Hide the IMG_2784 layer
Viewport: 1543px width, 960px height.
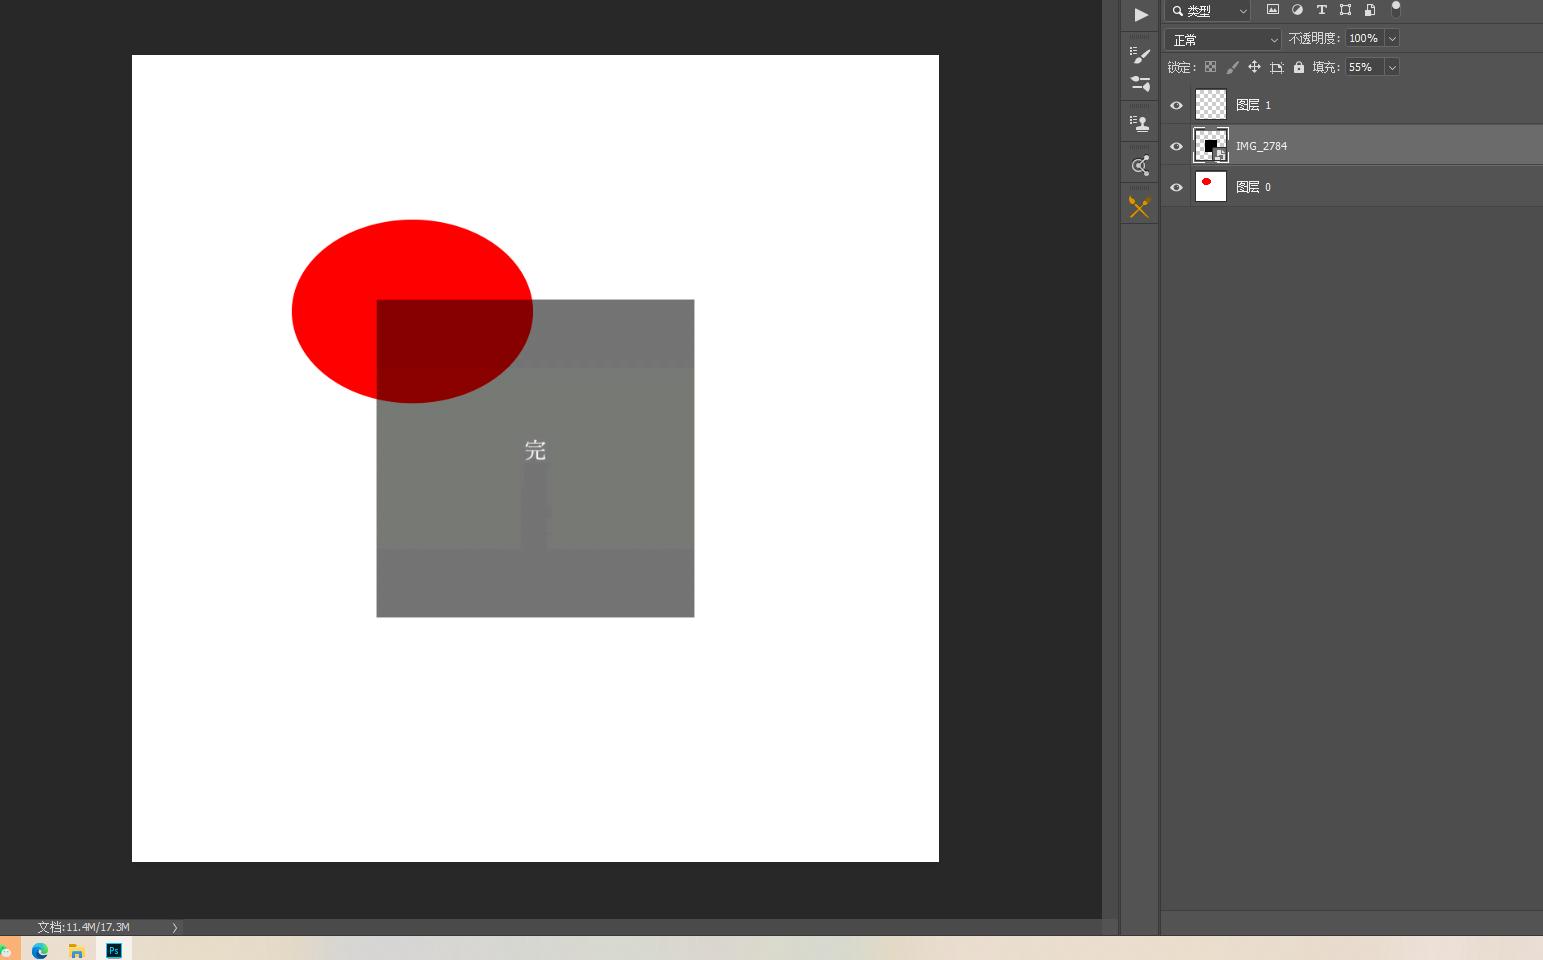[x=1176, y=146]
